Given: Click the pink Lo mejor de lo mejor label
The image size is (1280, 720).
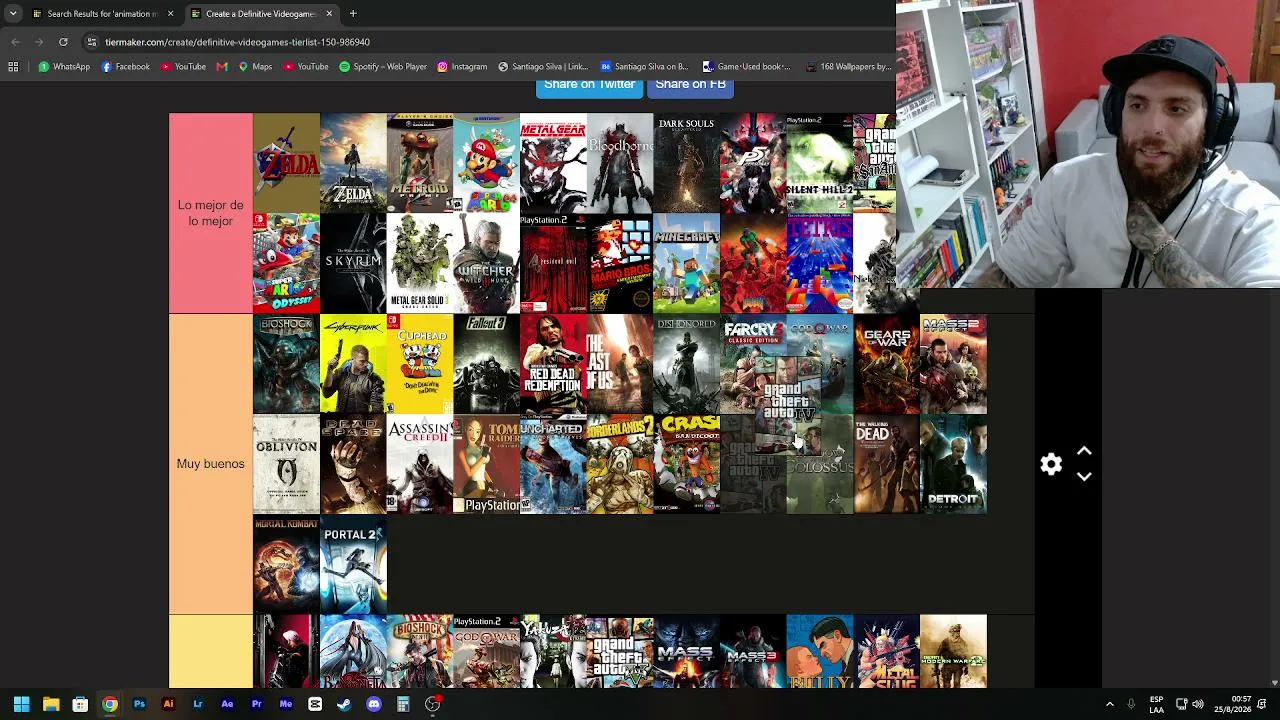Looking at the screenshot, I should tap(210, 213).
